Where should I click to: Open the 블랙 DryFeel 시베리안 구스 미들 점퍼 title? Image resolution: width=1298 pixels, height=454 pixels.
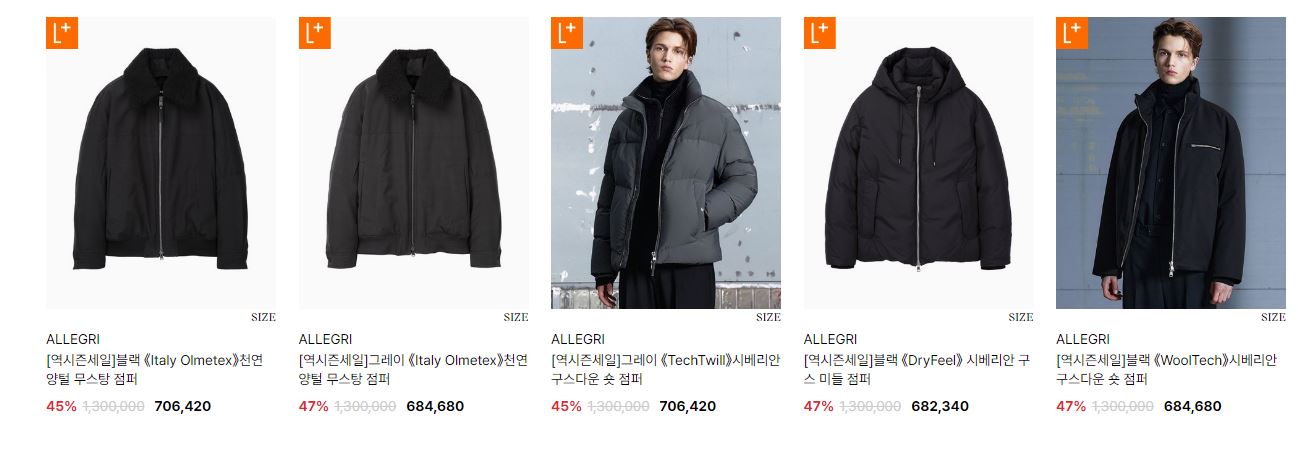tap(917, 370)
